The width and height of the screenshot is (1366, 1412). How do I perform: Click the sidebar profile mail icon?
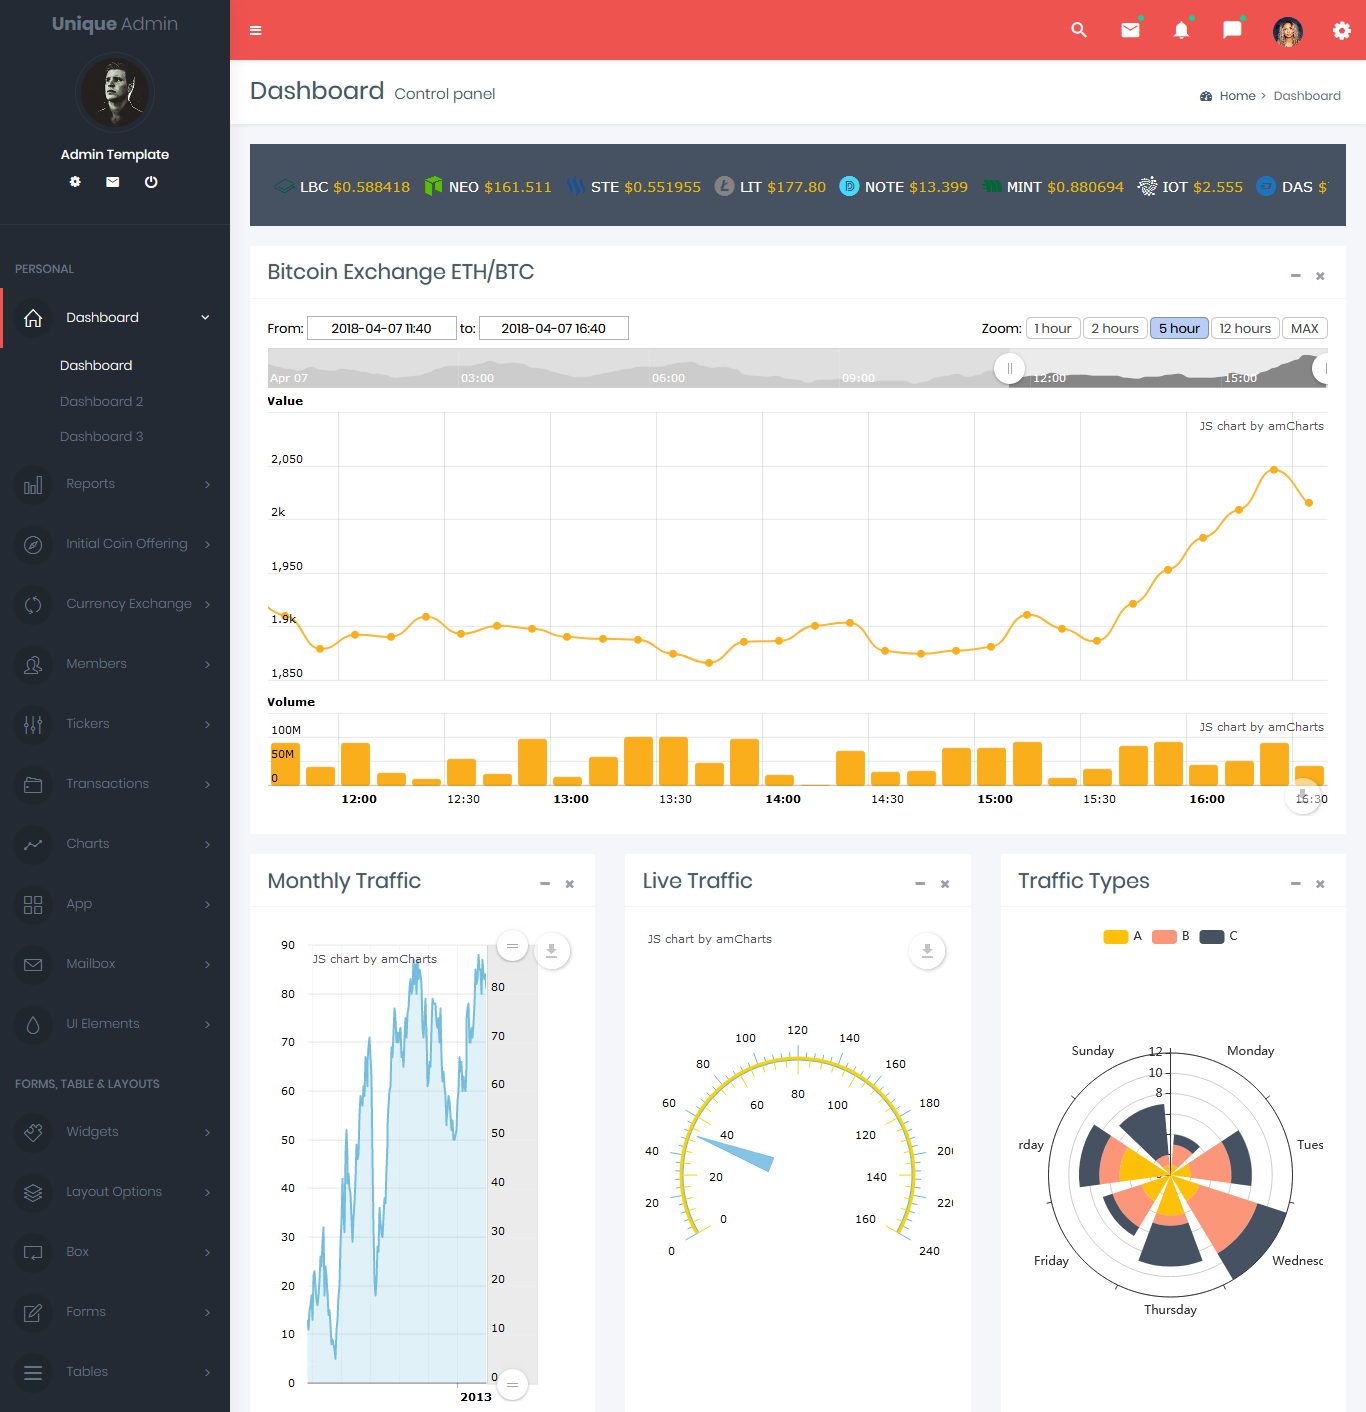click(113, 182)
